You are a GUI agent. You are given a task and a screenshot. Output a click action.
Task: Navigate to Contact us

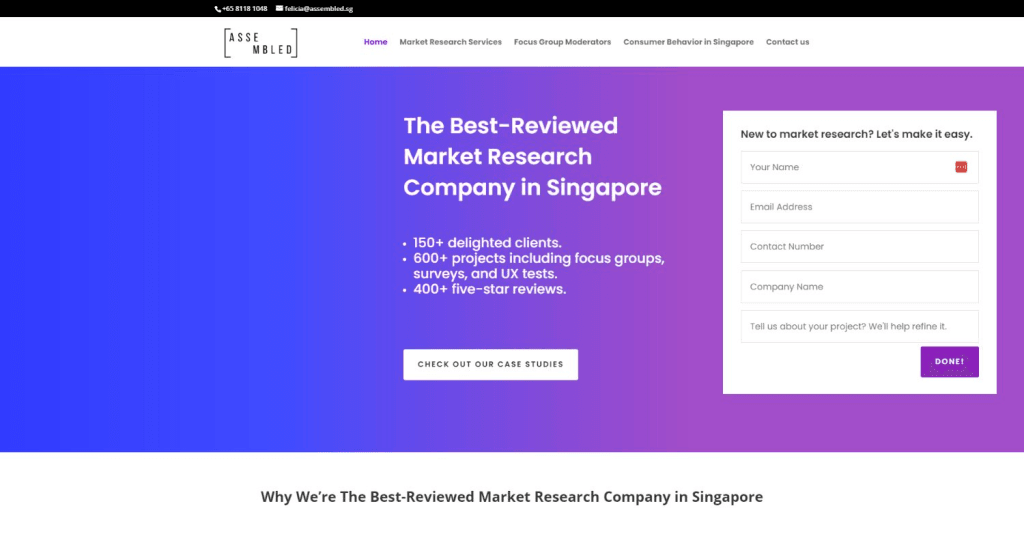[788, 42]
